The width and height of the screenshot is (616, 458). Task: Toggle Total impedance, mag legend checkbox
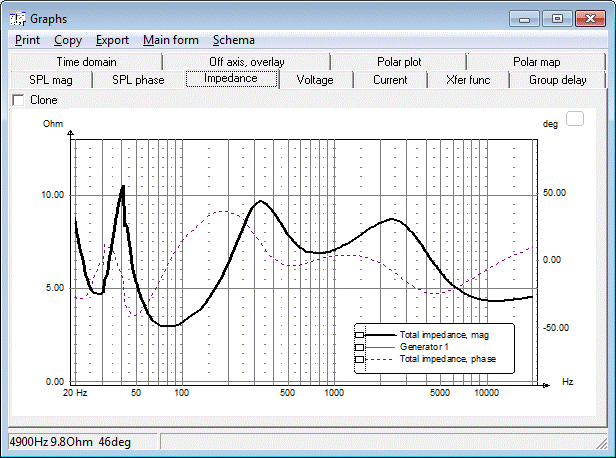coord(359,335)
